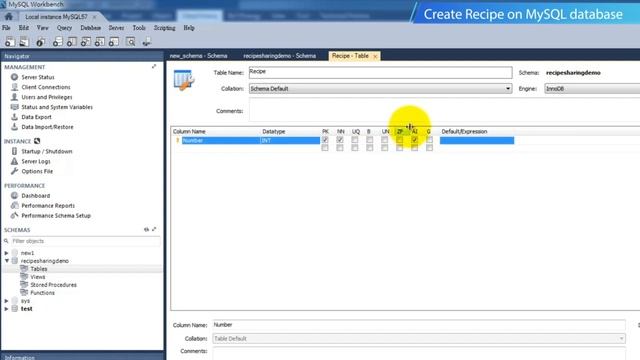Toggle G checkbox for Number column
The width and height of the screenshot is (640, 360).
(429, 140)
